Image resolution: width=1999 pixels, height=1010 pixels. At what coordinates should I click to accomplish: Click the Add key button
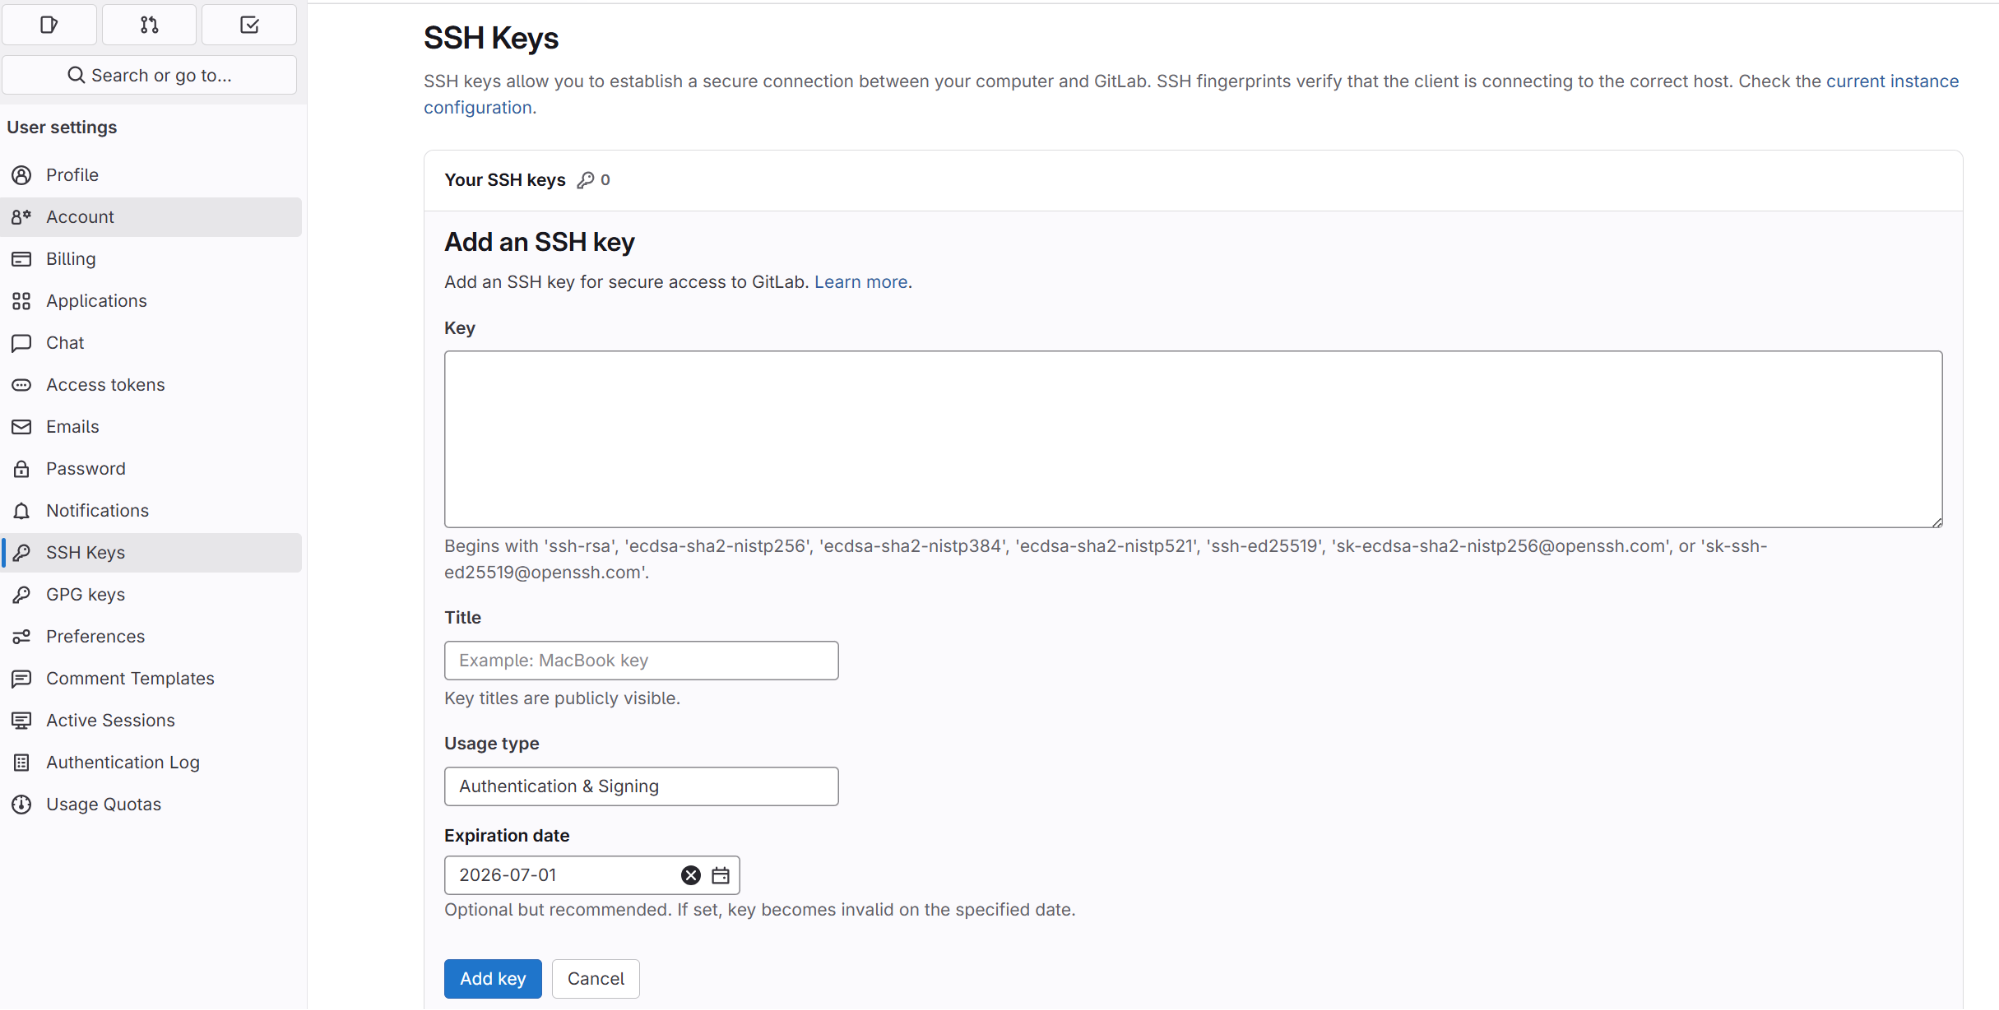tap(493, 979)
